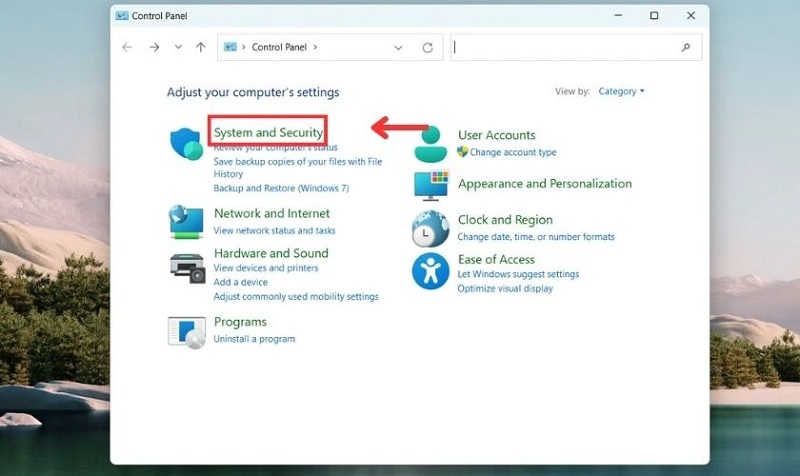Open View devices and printers link

click(x=266, y=268)
